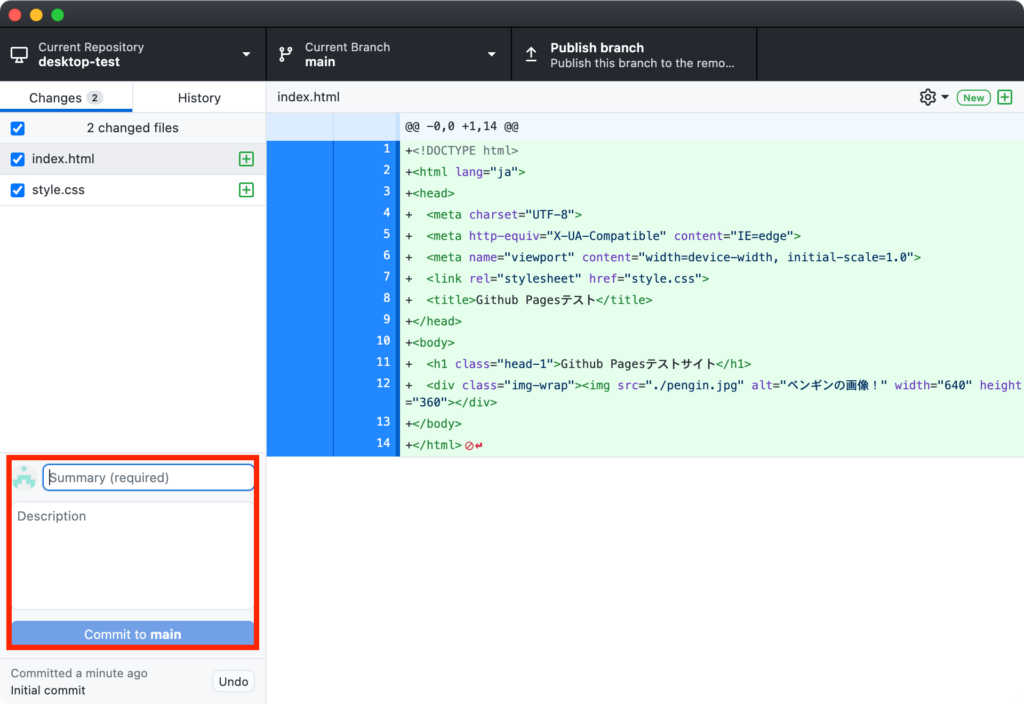
Task: Click line number 1 in diff gutter
Action: coord(387,149)
